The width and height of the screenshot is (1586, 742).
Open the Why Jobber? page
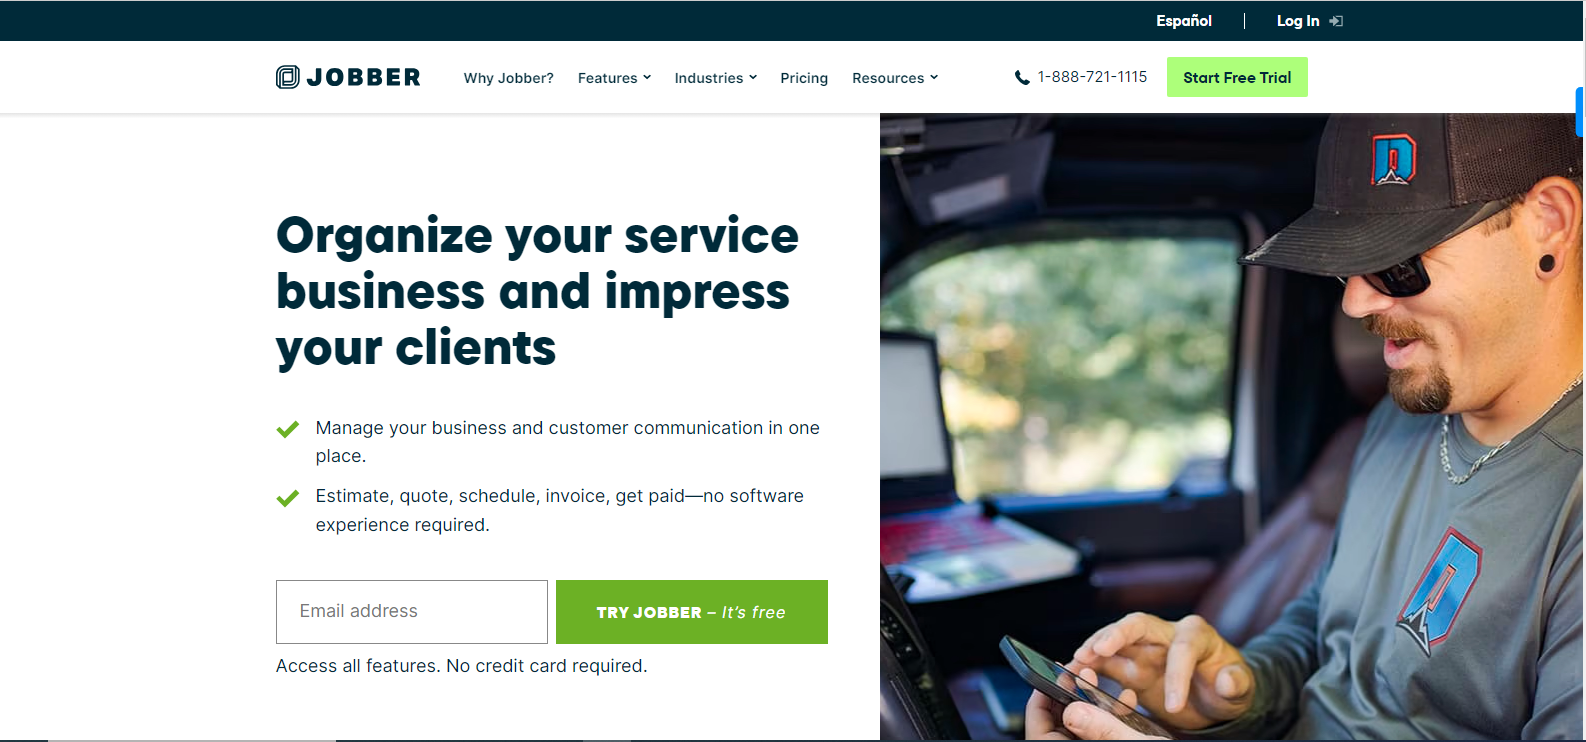coord(509,78)
